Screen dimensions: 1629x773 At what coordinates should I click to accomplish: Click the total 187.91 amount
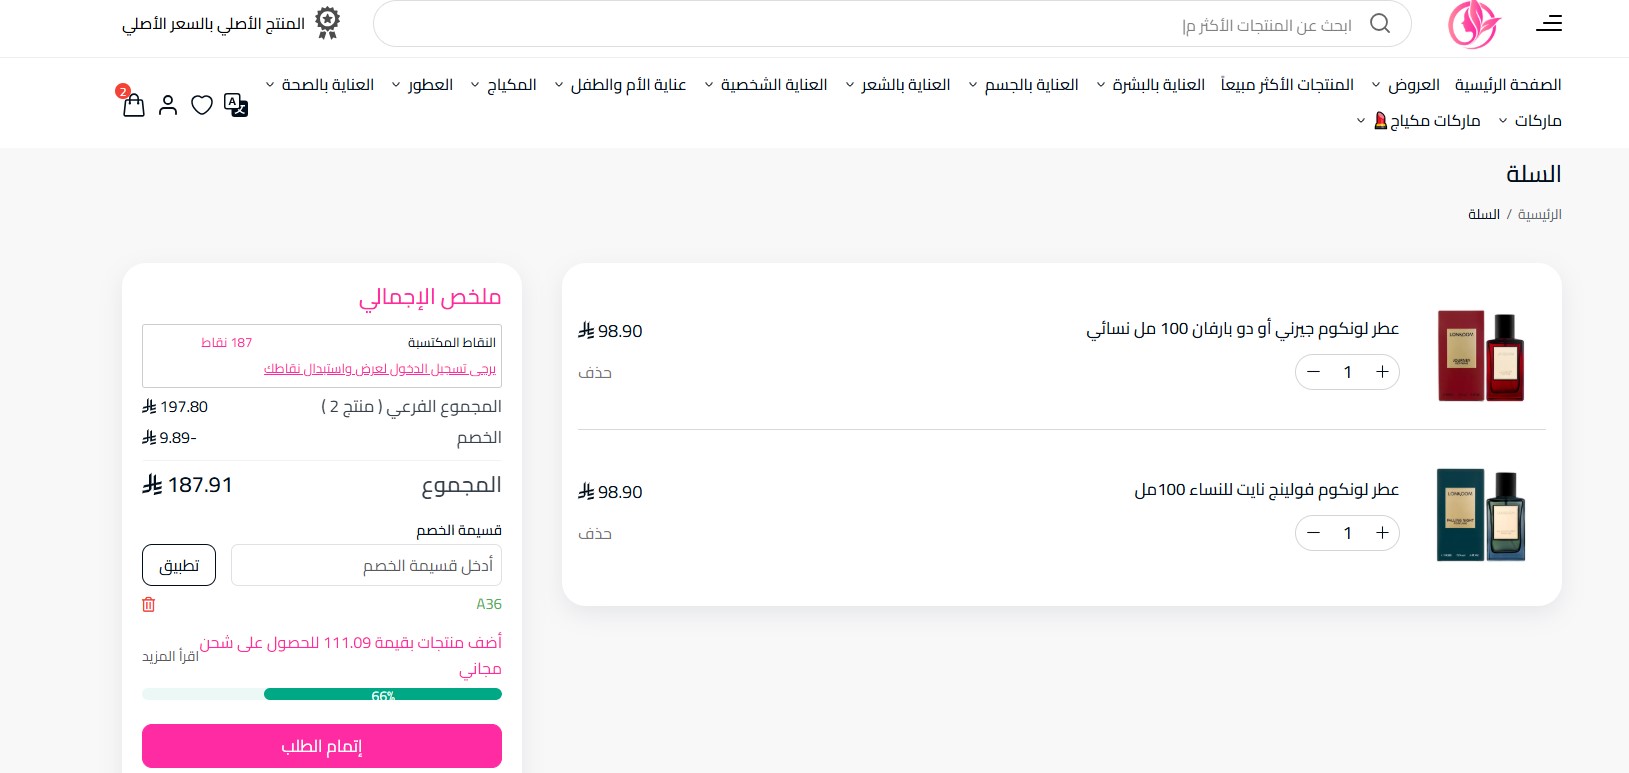(187, 485)
